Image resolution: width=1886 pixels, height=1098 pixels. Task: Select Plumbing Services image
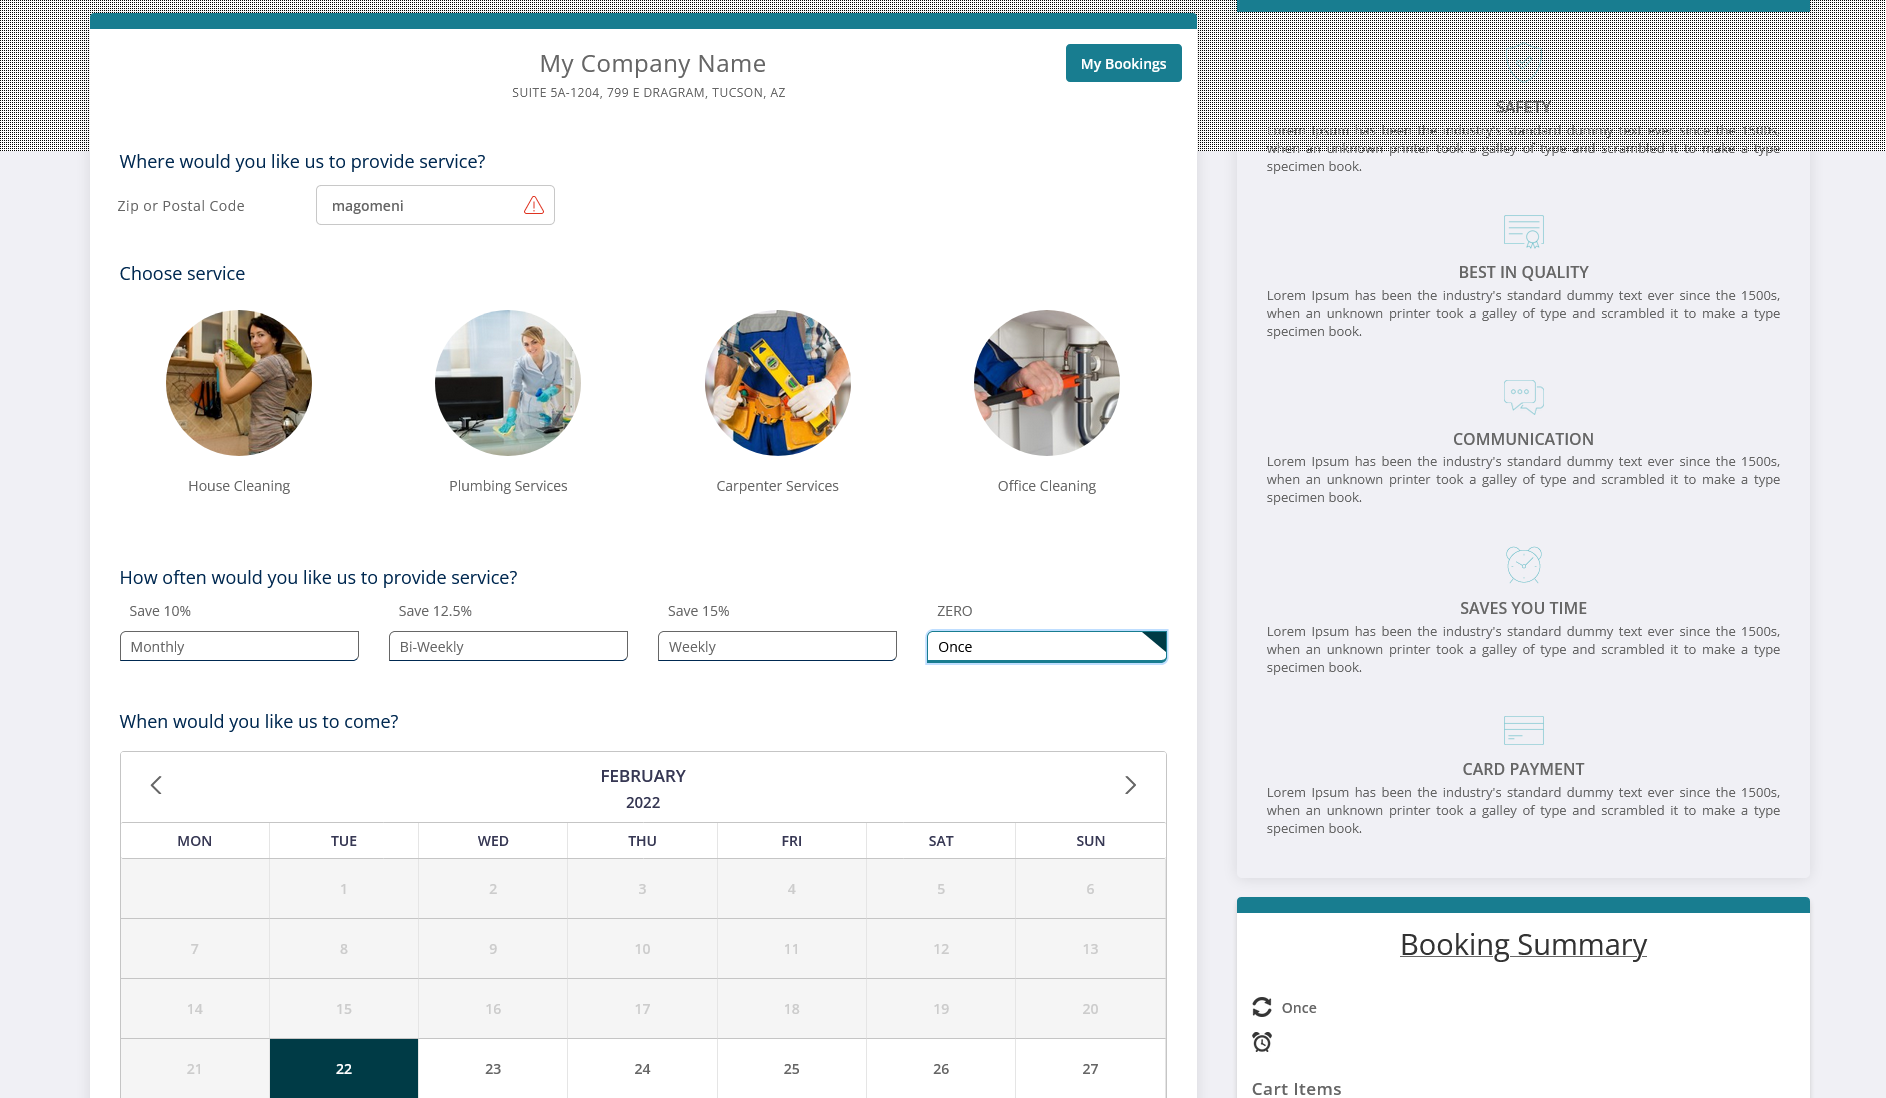click(x=508, y=383)
